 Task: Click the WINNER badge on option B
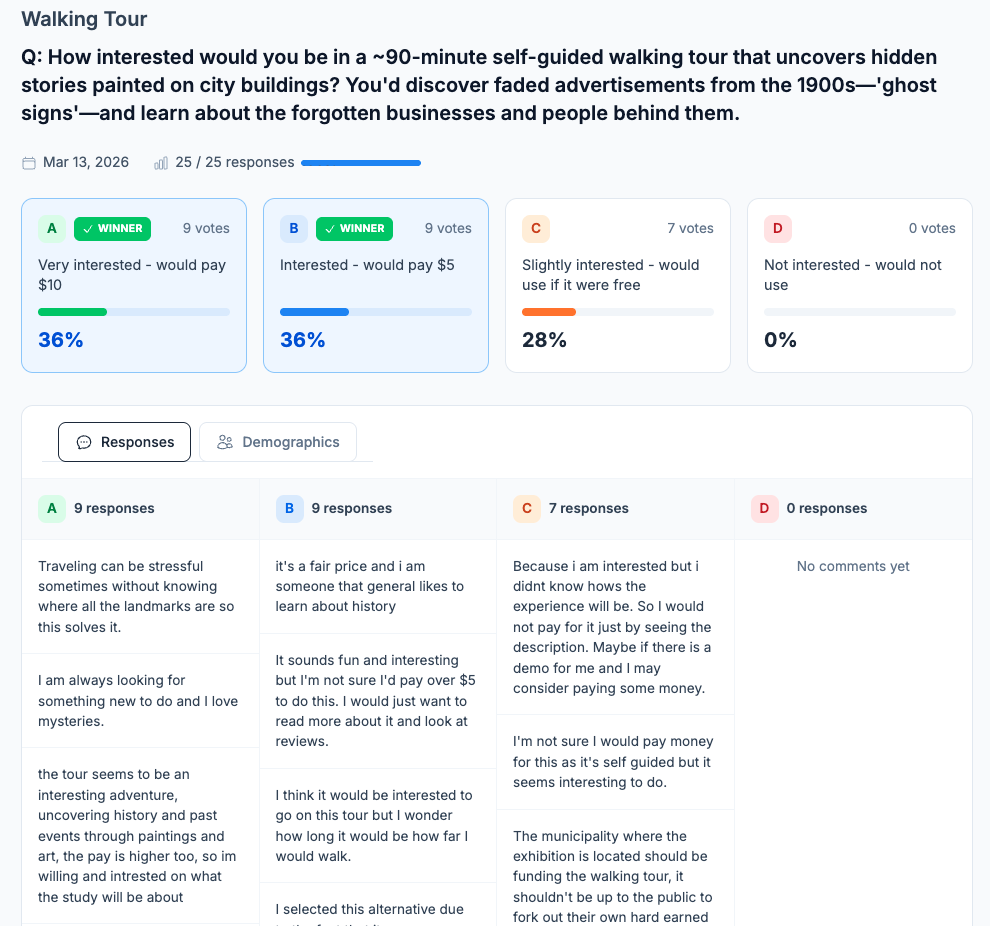354,229
